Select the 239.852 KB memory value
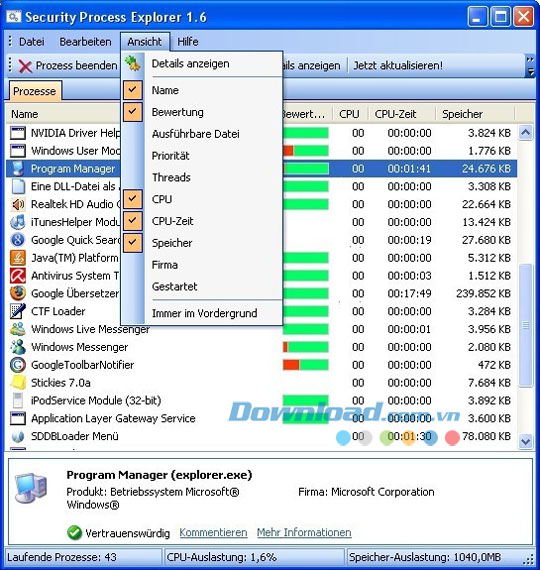 (483, 293)
